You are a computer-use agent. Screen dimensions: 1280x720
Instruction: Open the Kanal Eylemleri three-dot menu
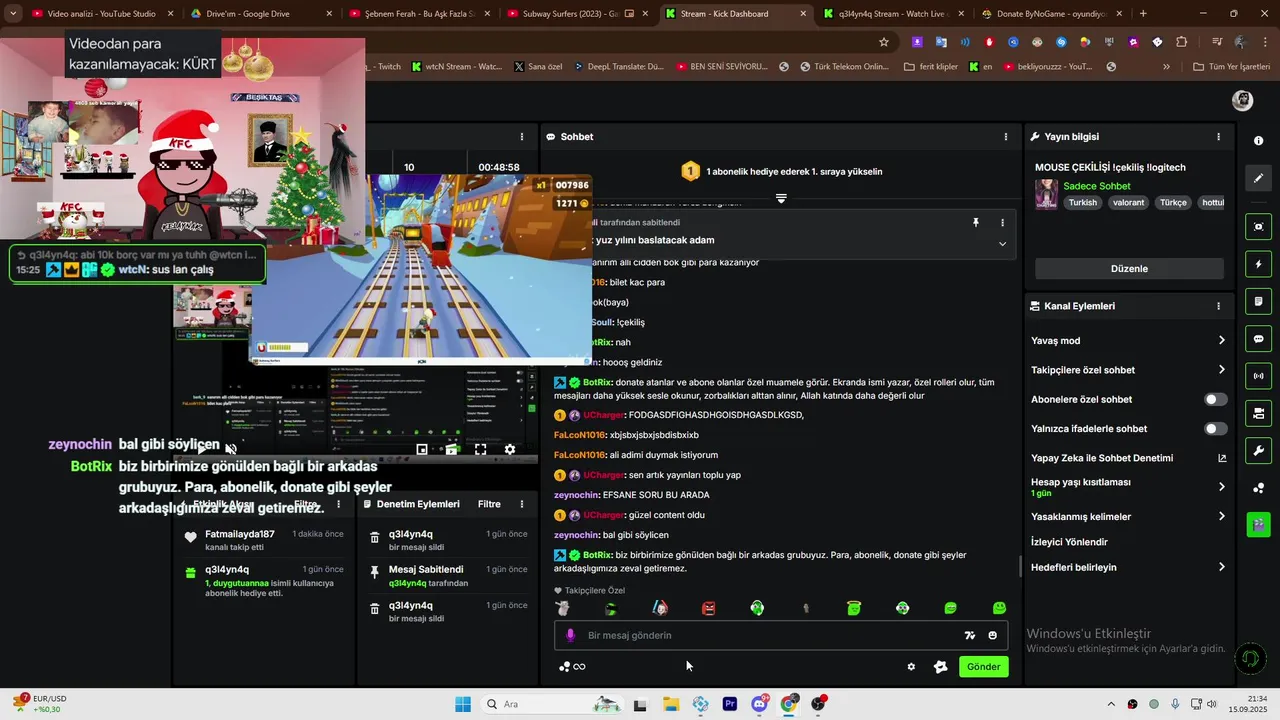tap(1218, 306)
